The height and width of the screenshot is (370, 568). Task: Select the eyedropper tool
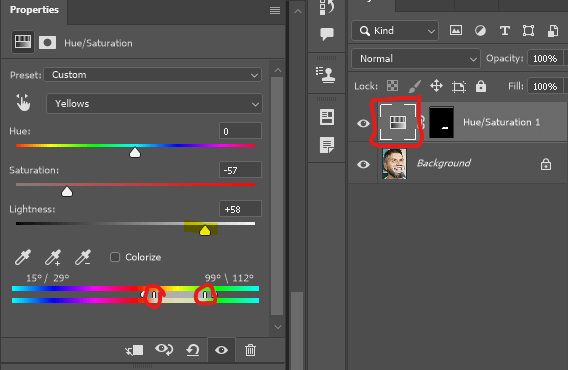[x=23, y=257]
